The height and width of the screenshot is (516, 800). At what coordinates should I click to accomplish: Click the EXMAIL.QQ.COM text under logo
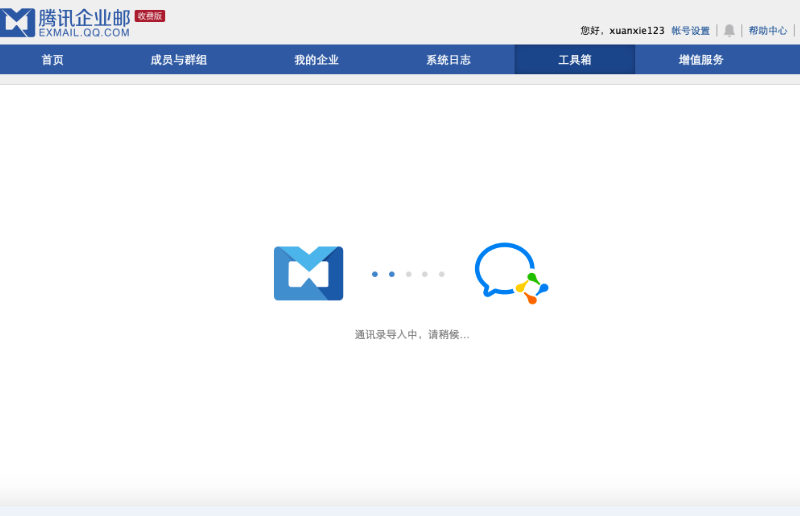tap(84, 33)
